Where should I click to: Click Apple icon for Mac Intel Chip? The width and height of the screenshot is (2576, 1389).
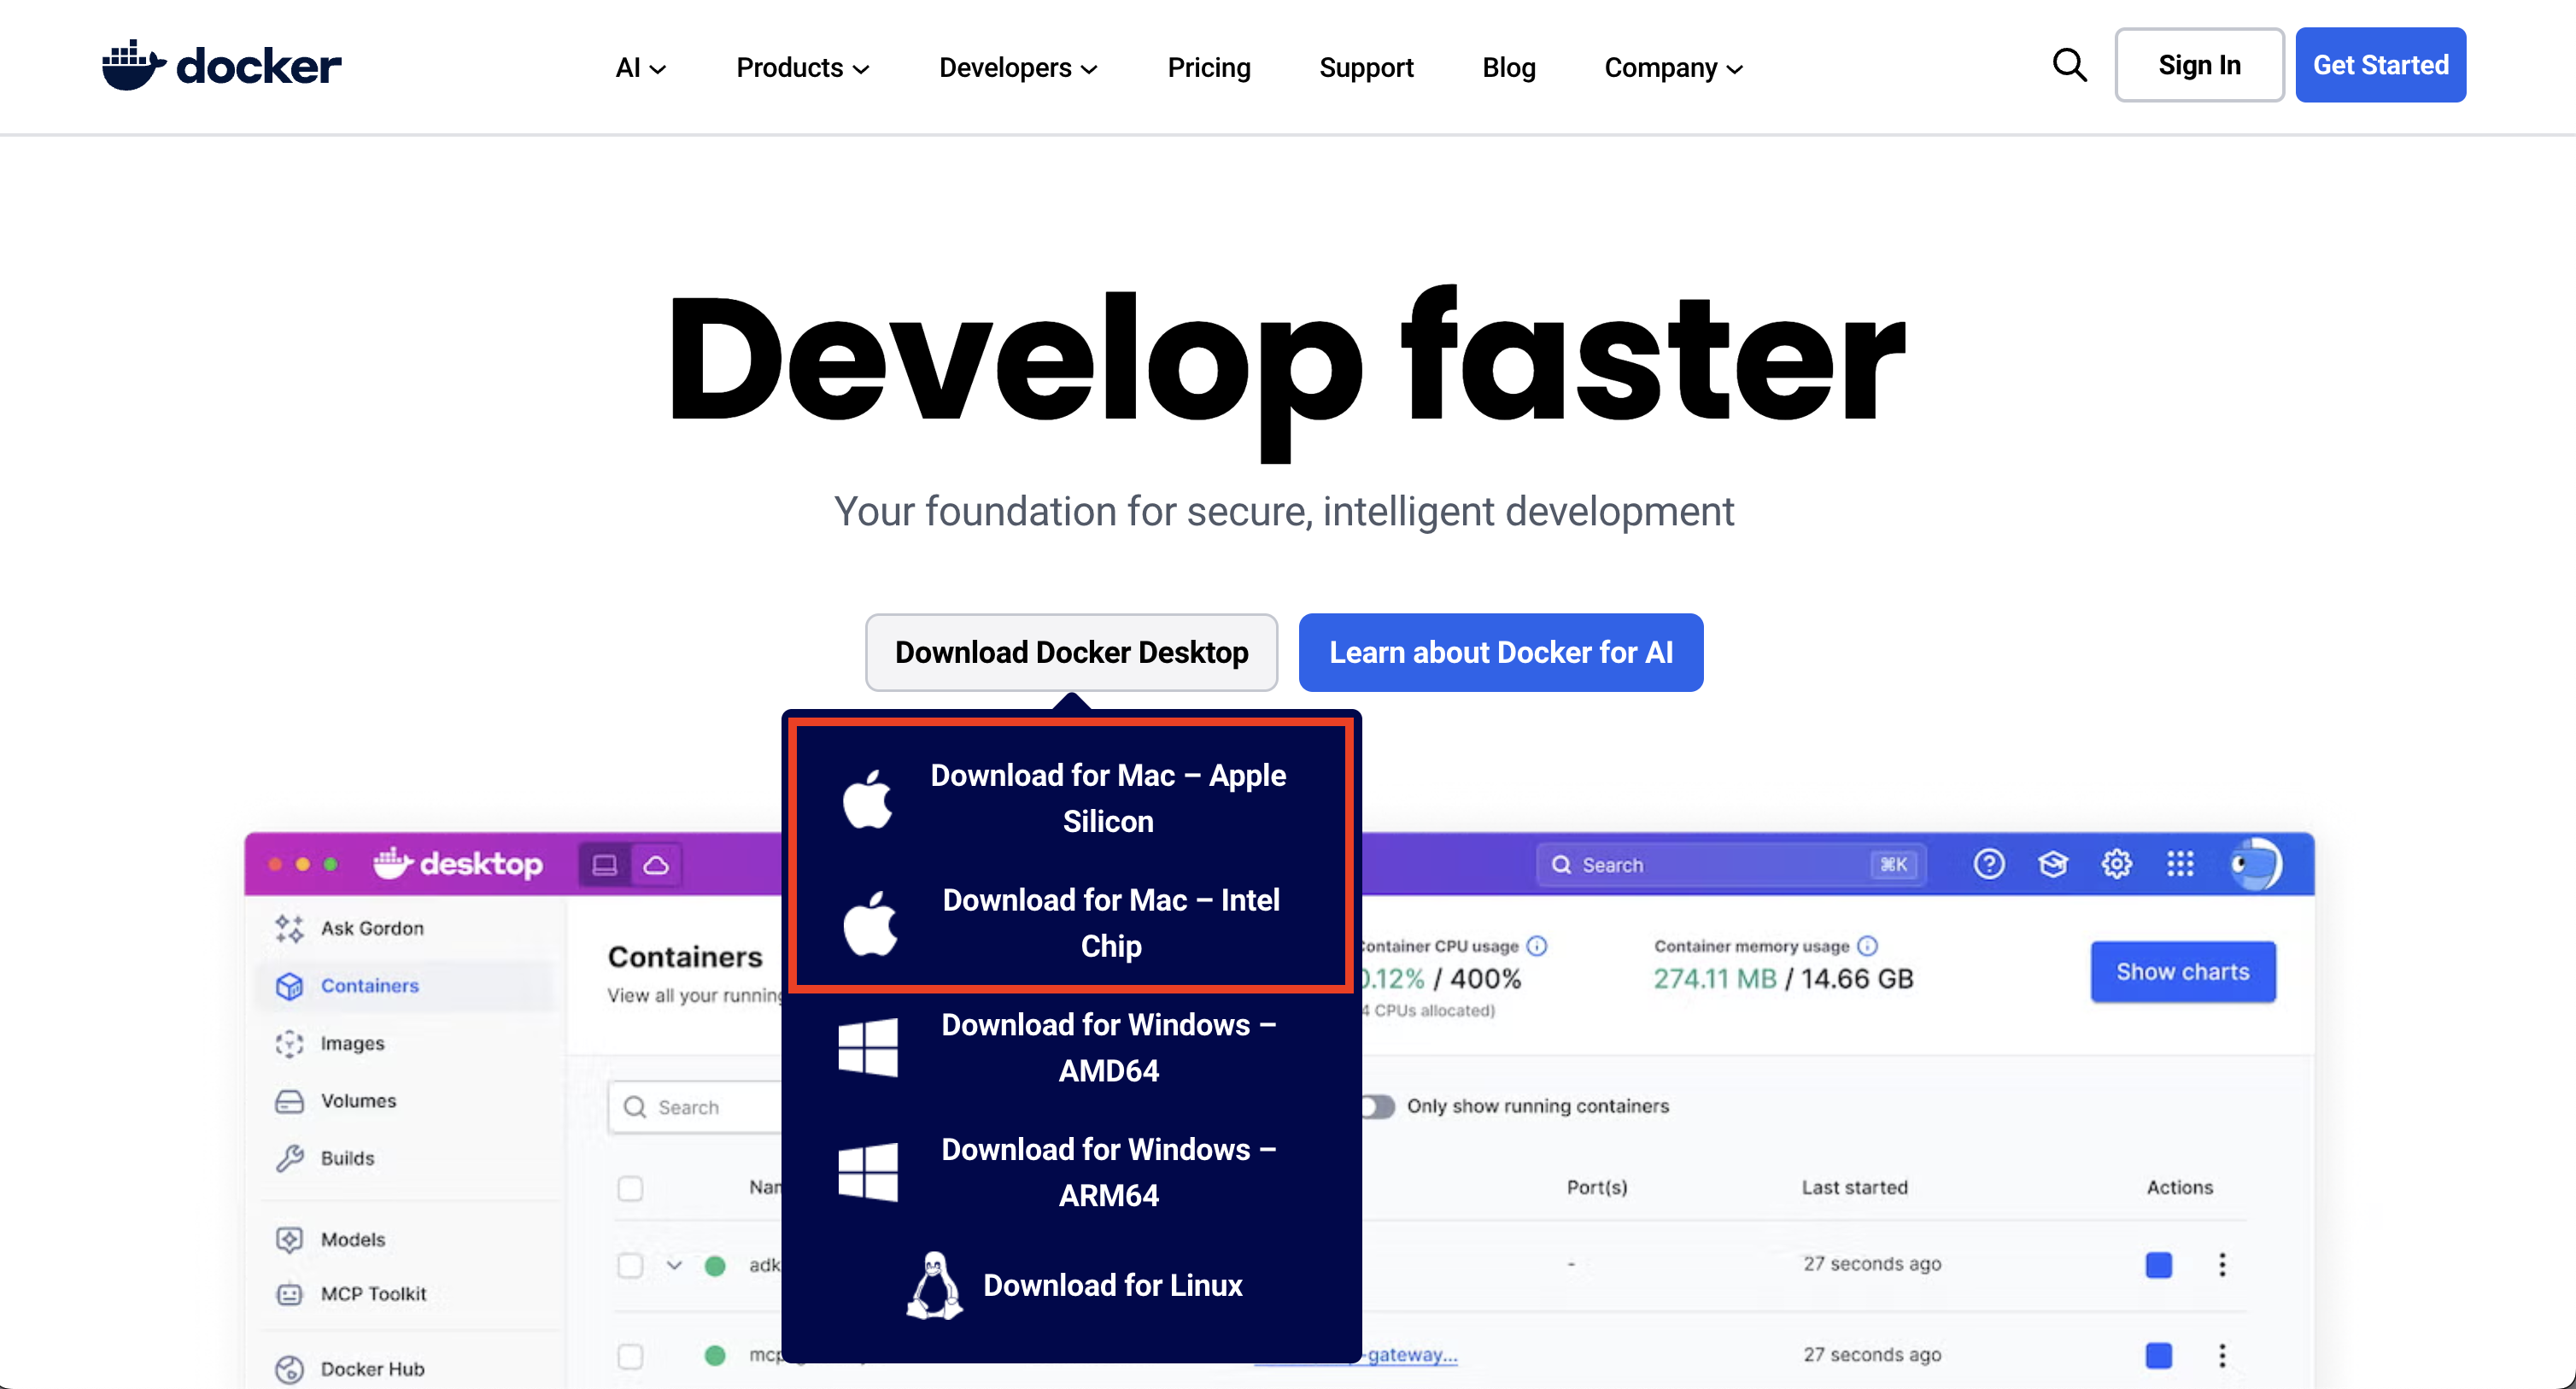pos(869,923)
